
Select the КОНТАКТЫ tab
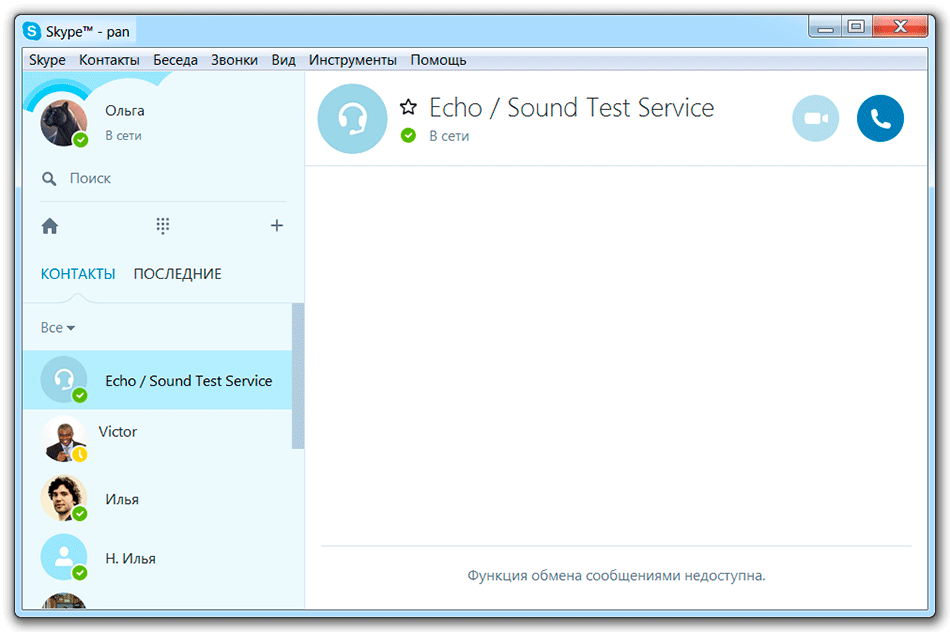coord(78,274)
